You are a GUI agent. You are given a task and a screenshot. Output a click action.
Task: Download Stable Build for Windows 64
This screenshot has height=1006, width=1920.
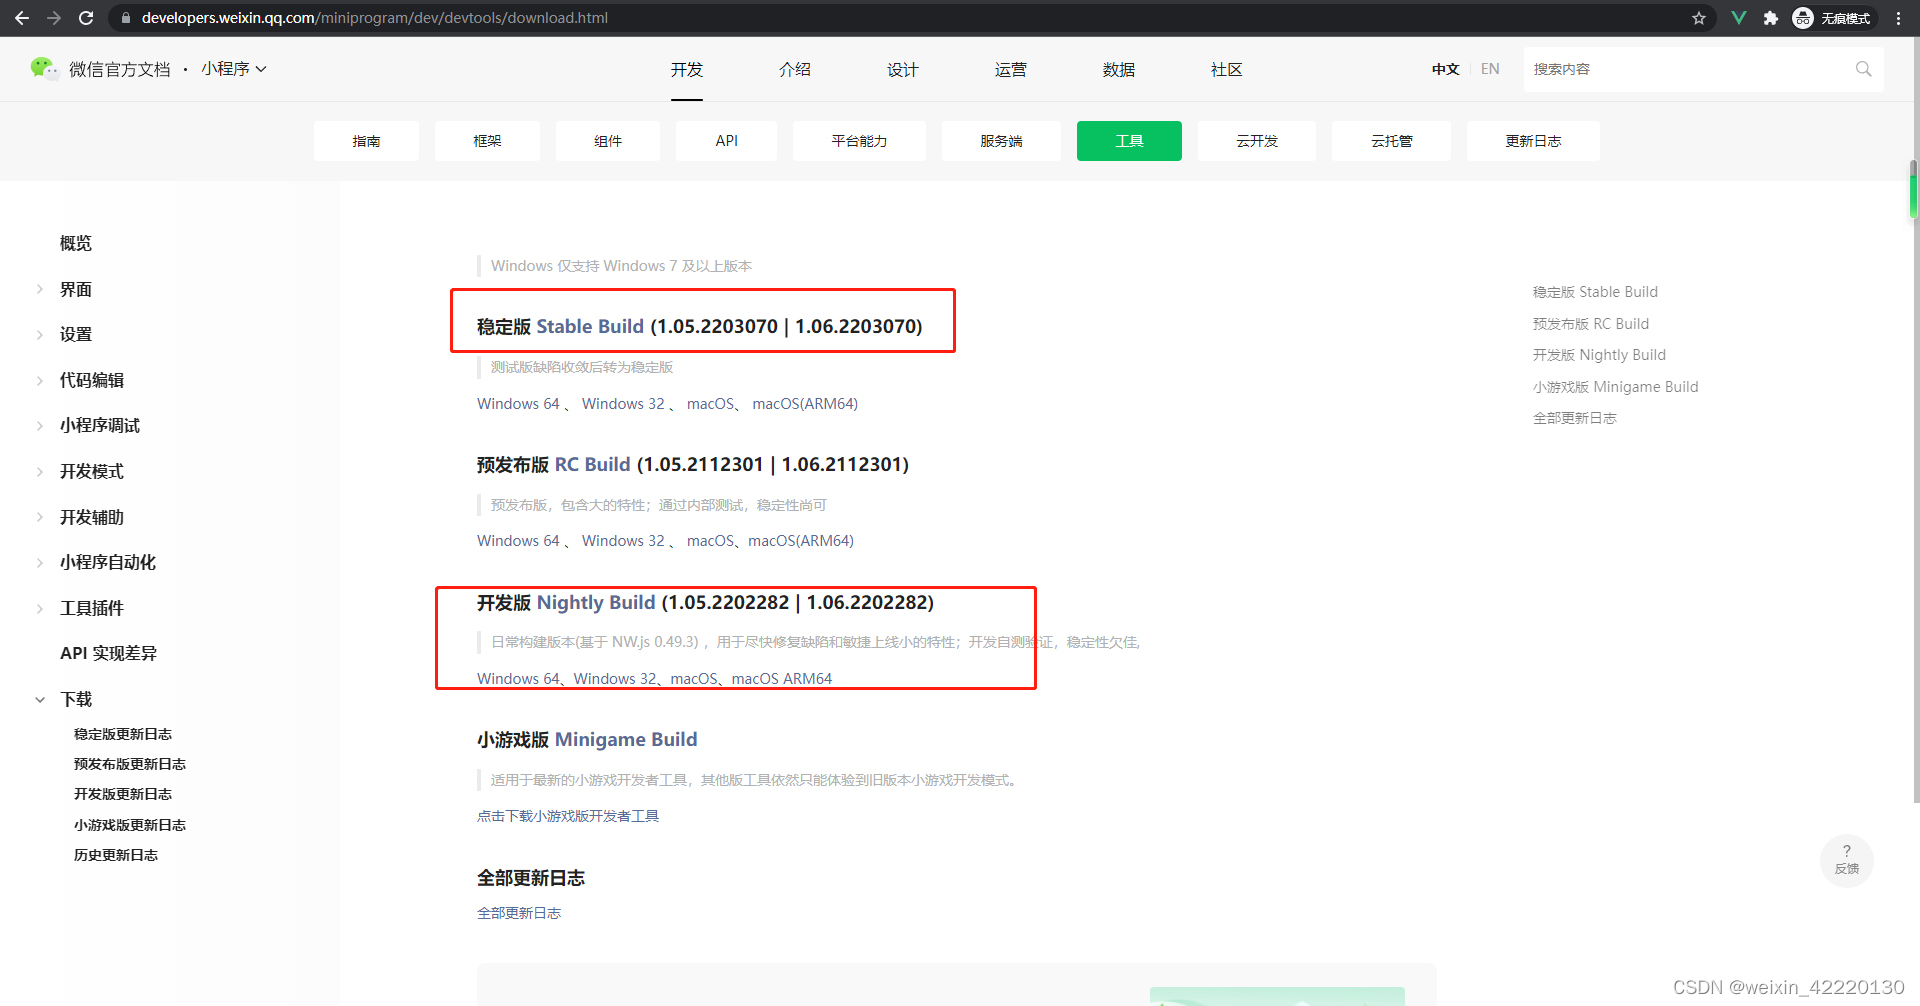coord(518,404)
